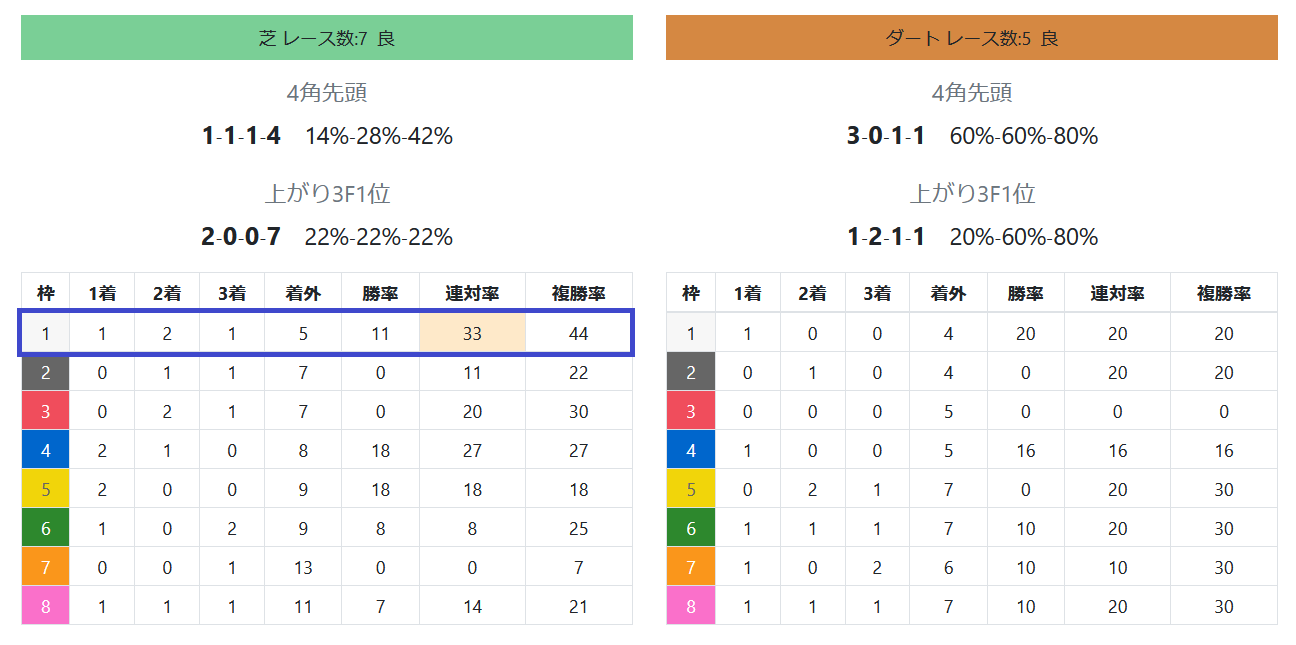Click the 枠 1 cell in highlighted turf row
This screenshot has width=1296, height=645.
(x=46, y=333)
